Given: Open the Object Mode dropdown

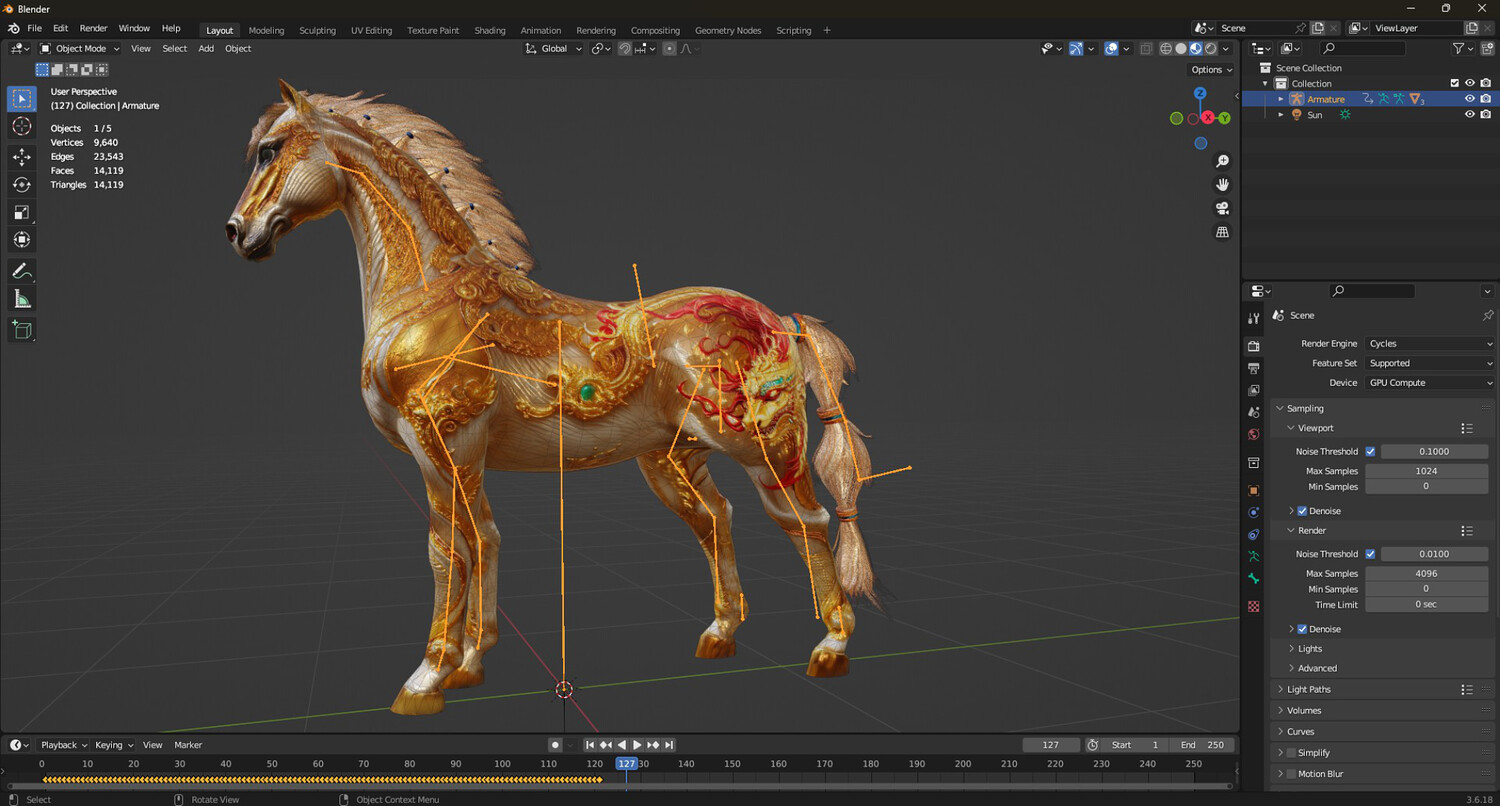Looking at the screenshot, I should tap(80, 48).
